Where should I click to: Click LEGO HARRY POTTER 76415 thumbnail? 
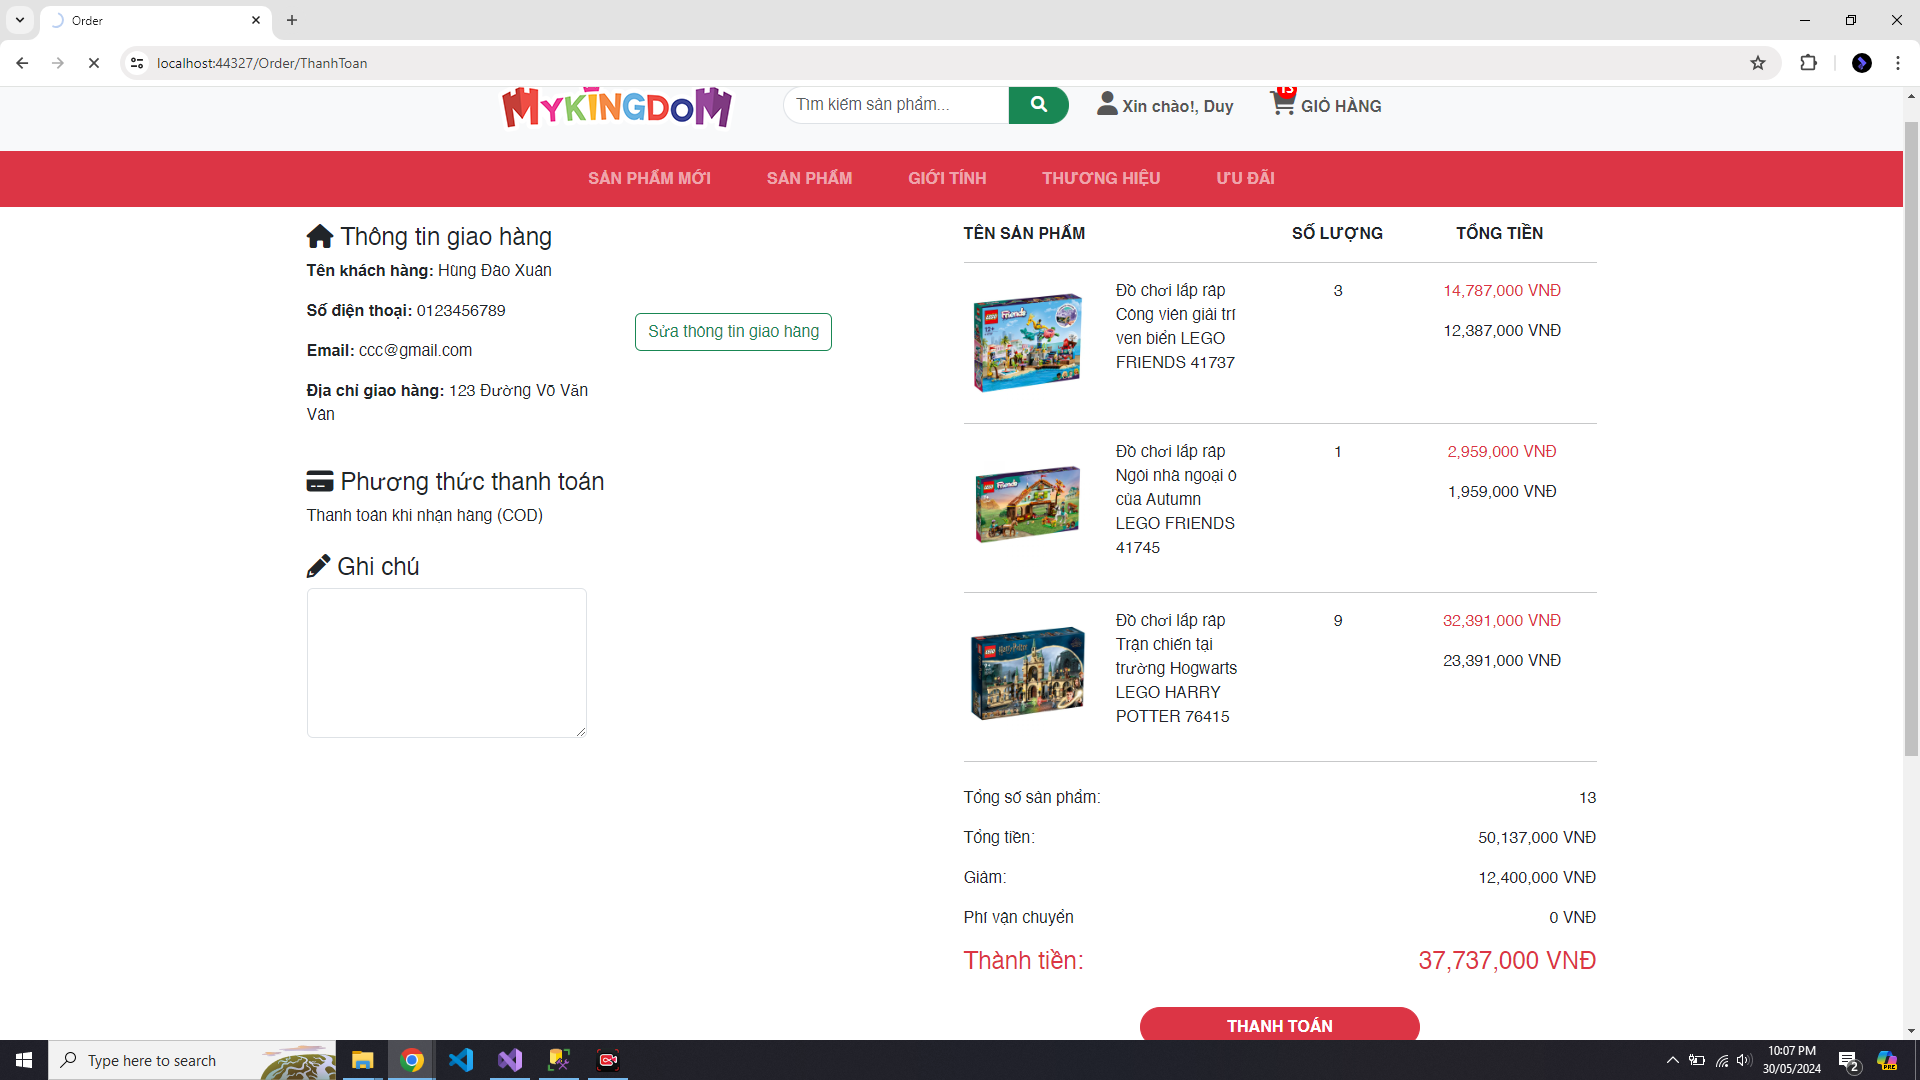pyautogui.click(x=1028, y=673)
